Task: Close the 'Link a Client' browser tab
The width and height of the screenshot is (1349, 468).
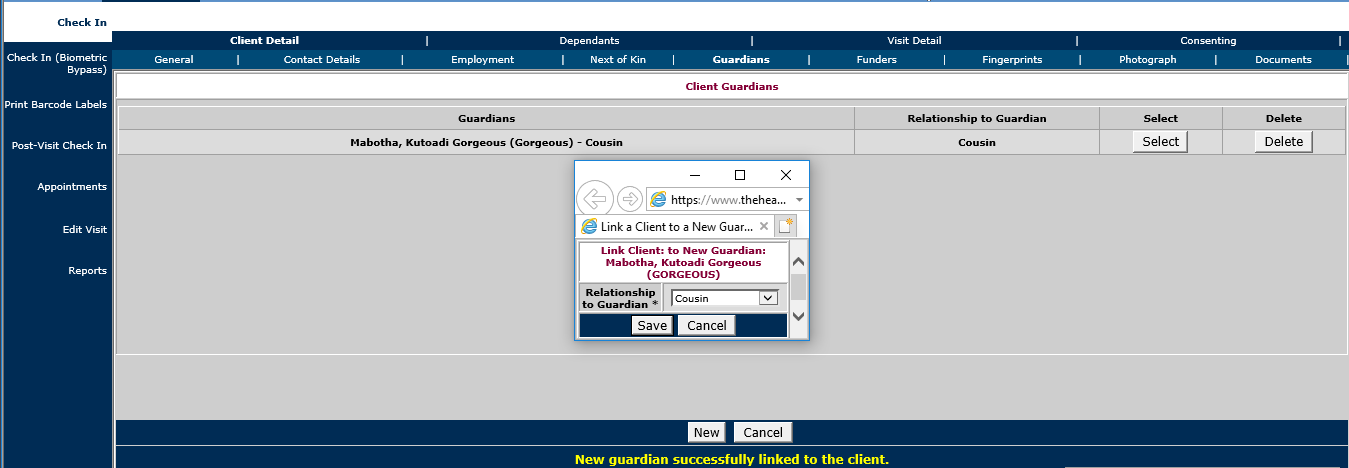Action: 764,227
